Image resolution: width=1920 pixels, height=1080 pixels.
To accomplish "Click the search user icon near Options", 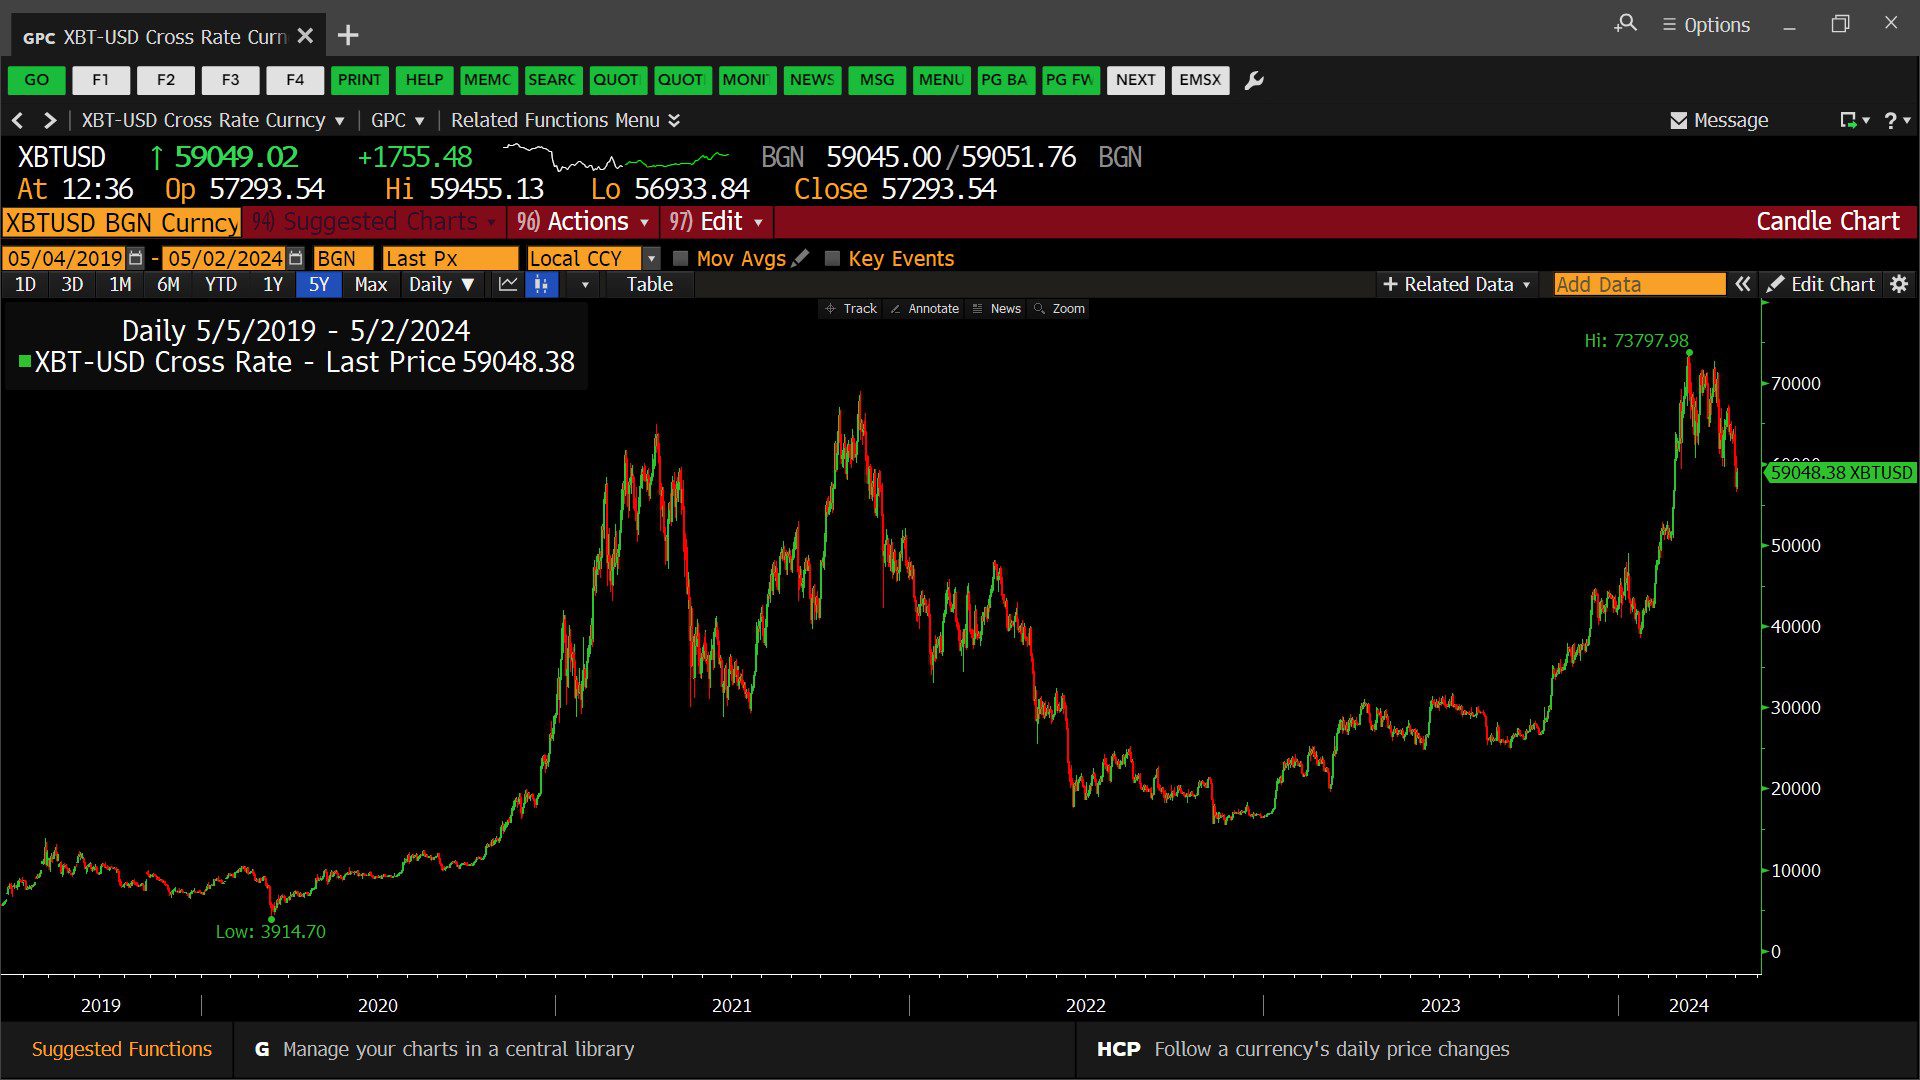I will pos(1626,23).
